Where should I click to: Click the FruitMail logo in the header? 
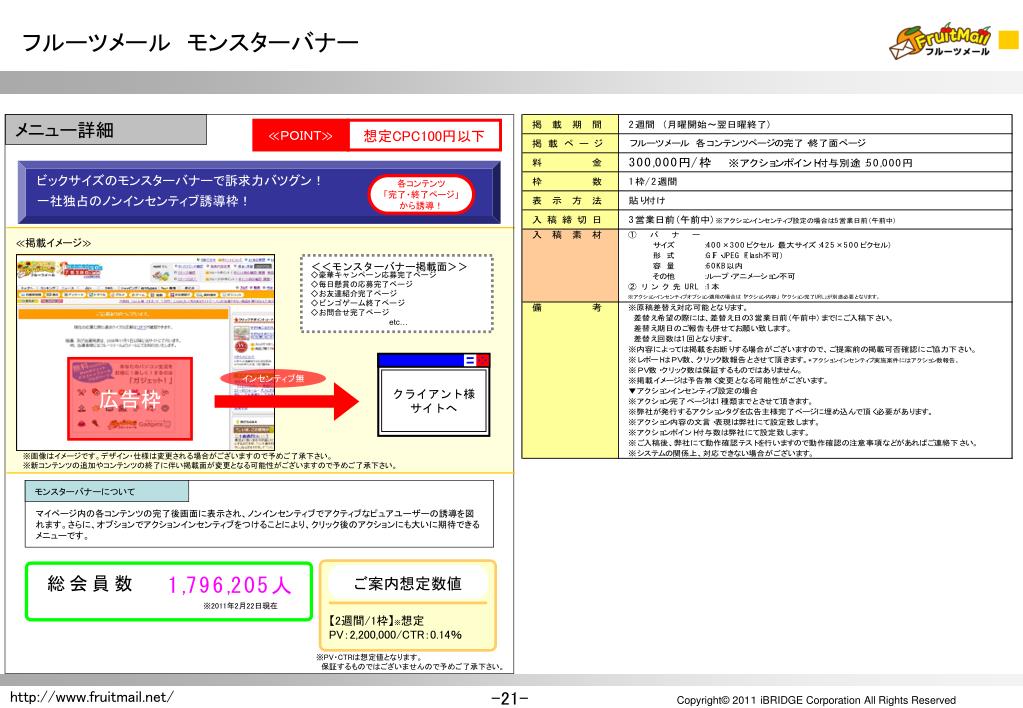(939, 42)
